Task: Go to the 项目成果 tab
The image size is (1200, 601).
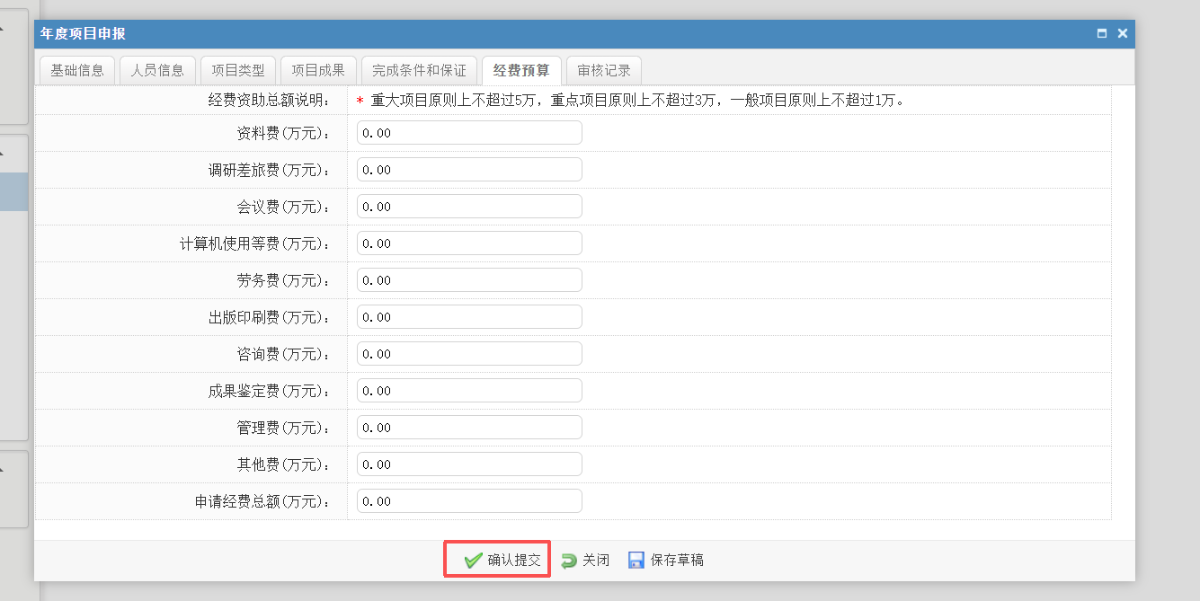Action: 318,70
